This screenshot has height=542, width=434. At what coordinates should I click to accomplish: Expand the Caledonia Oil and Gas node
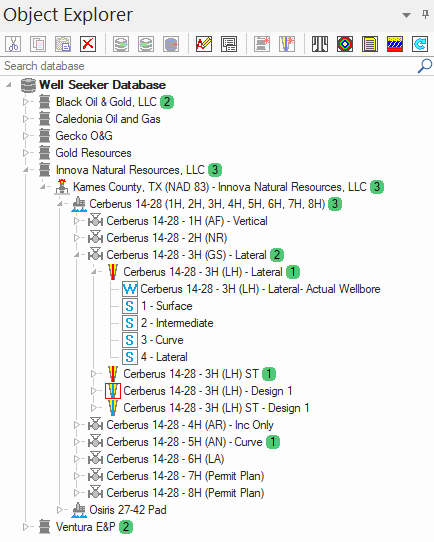25,119
